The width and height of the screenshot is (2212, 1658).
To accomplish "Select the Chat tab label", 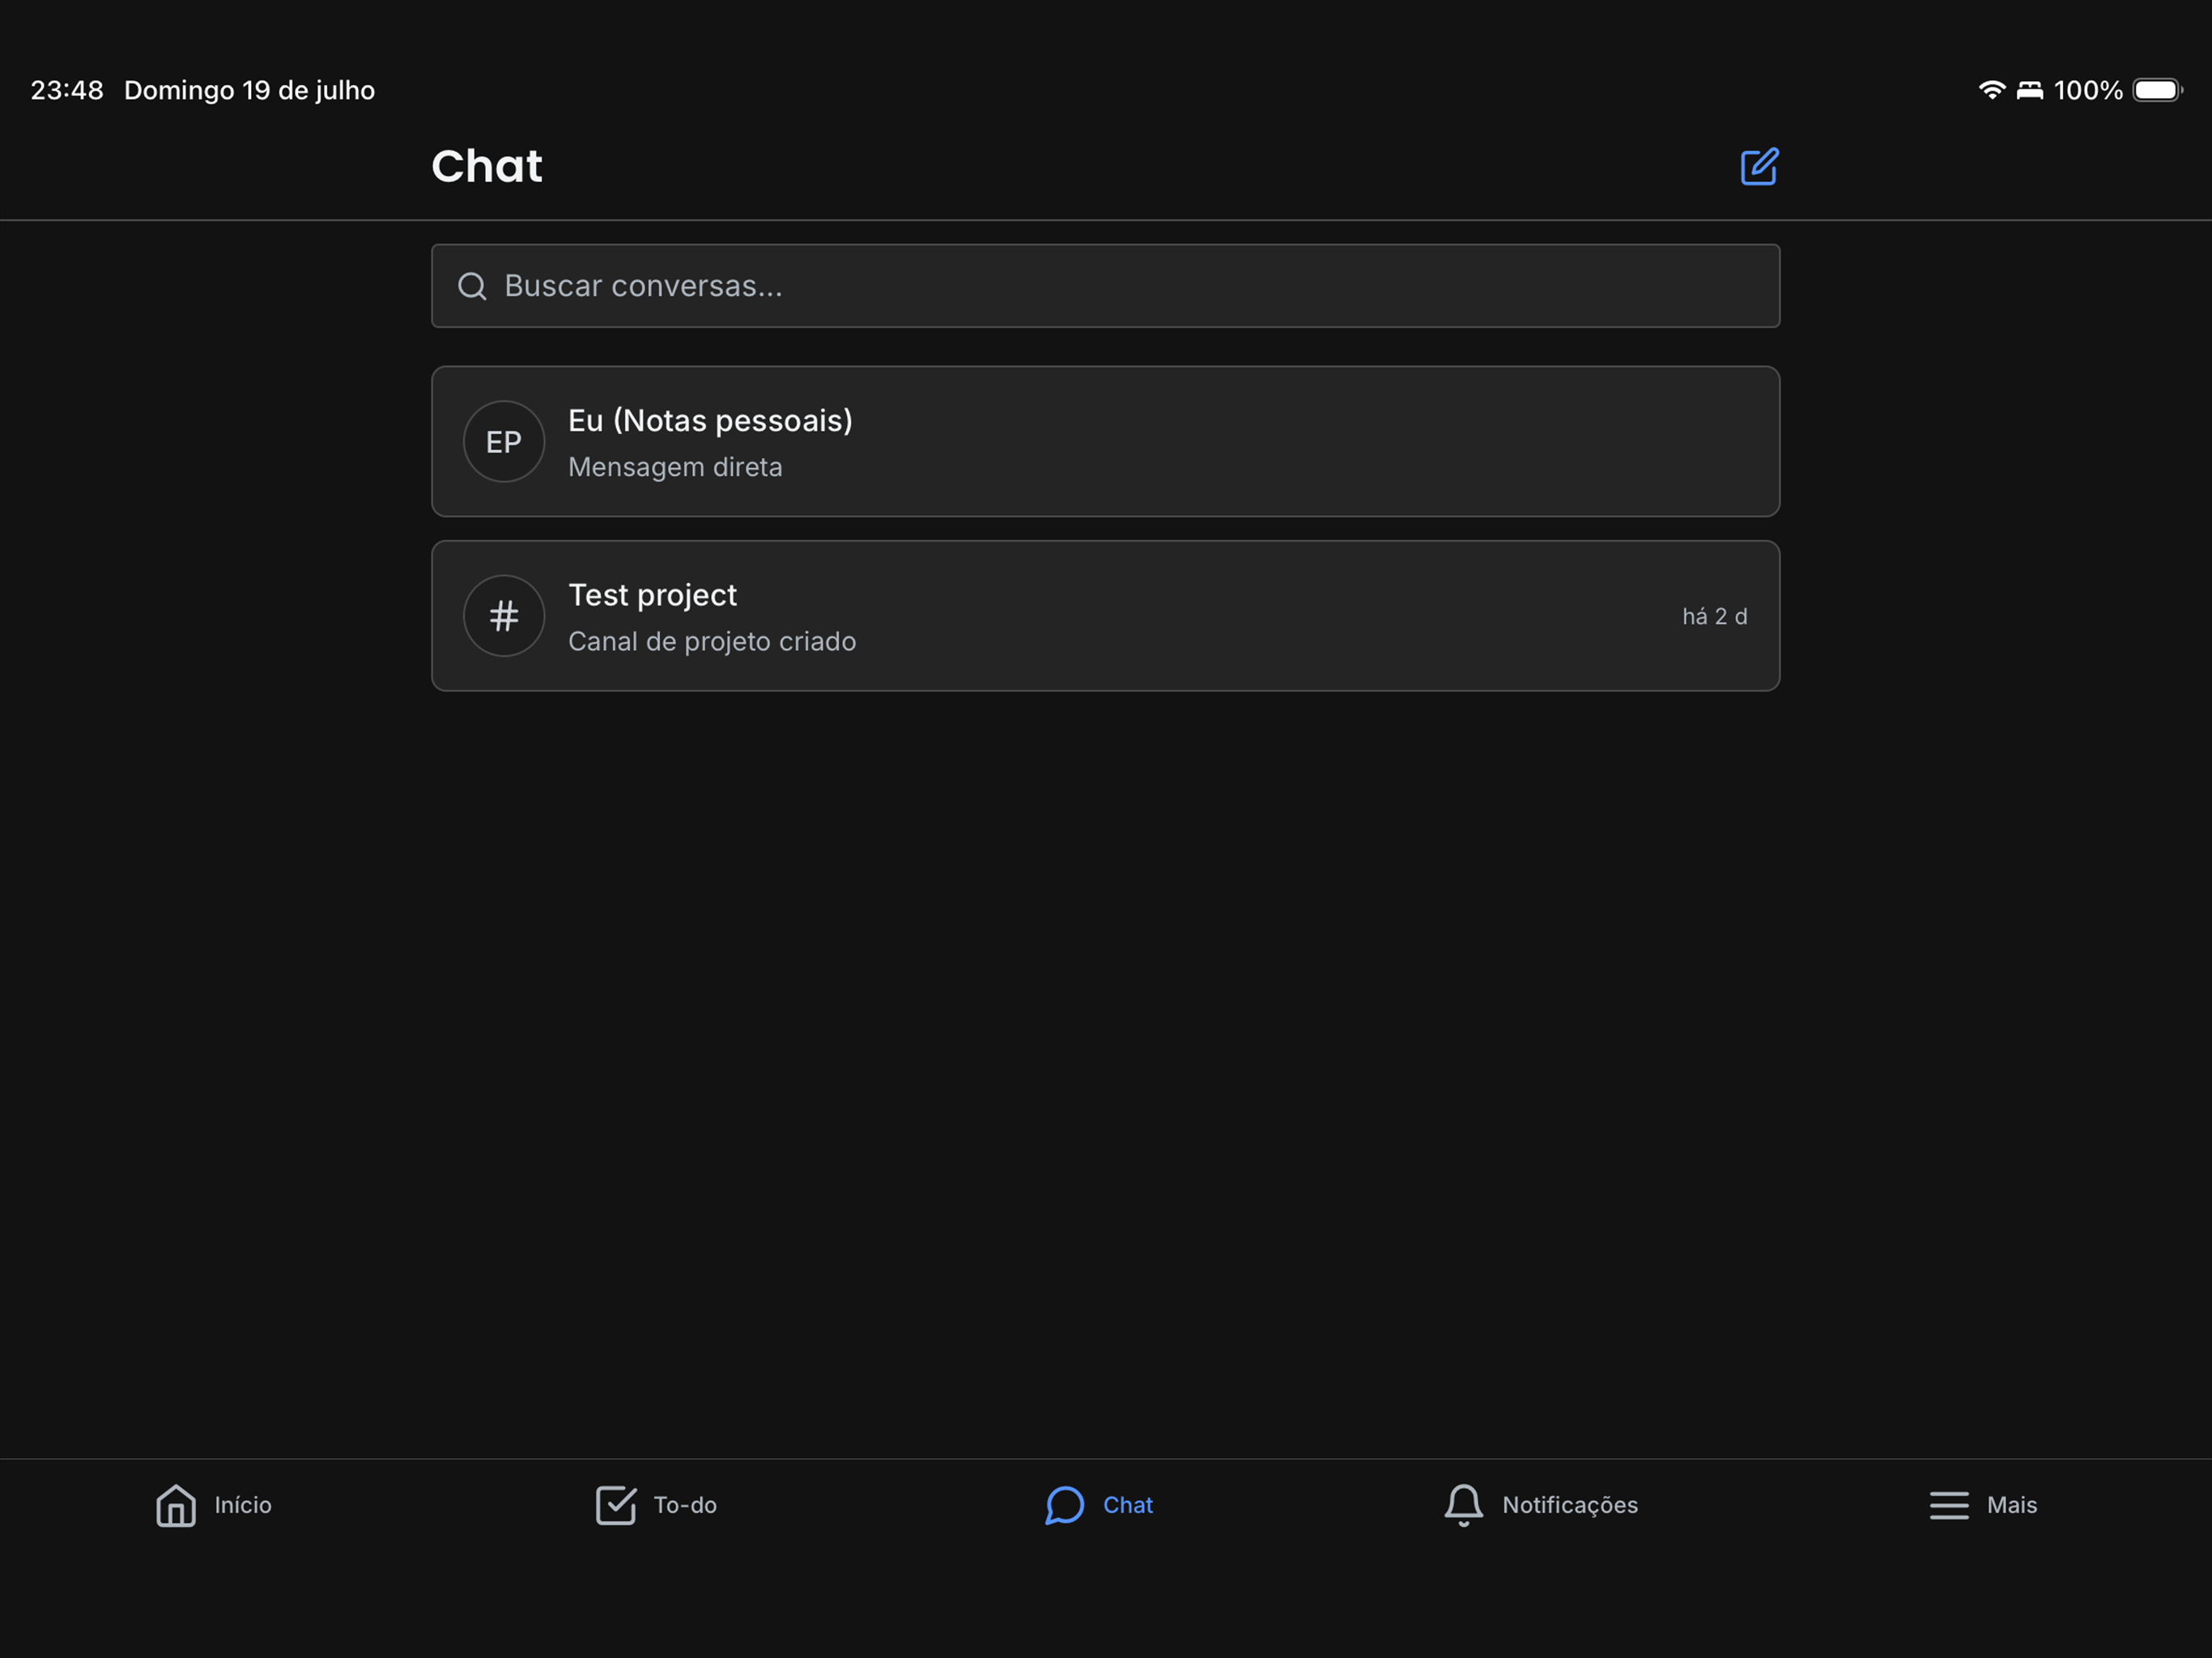I will coord(1128,1505).
